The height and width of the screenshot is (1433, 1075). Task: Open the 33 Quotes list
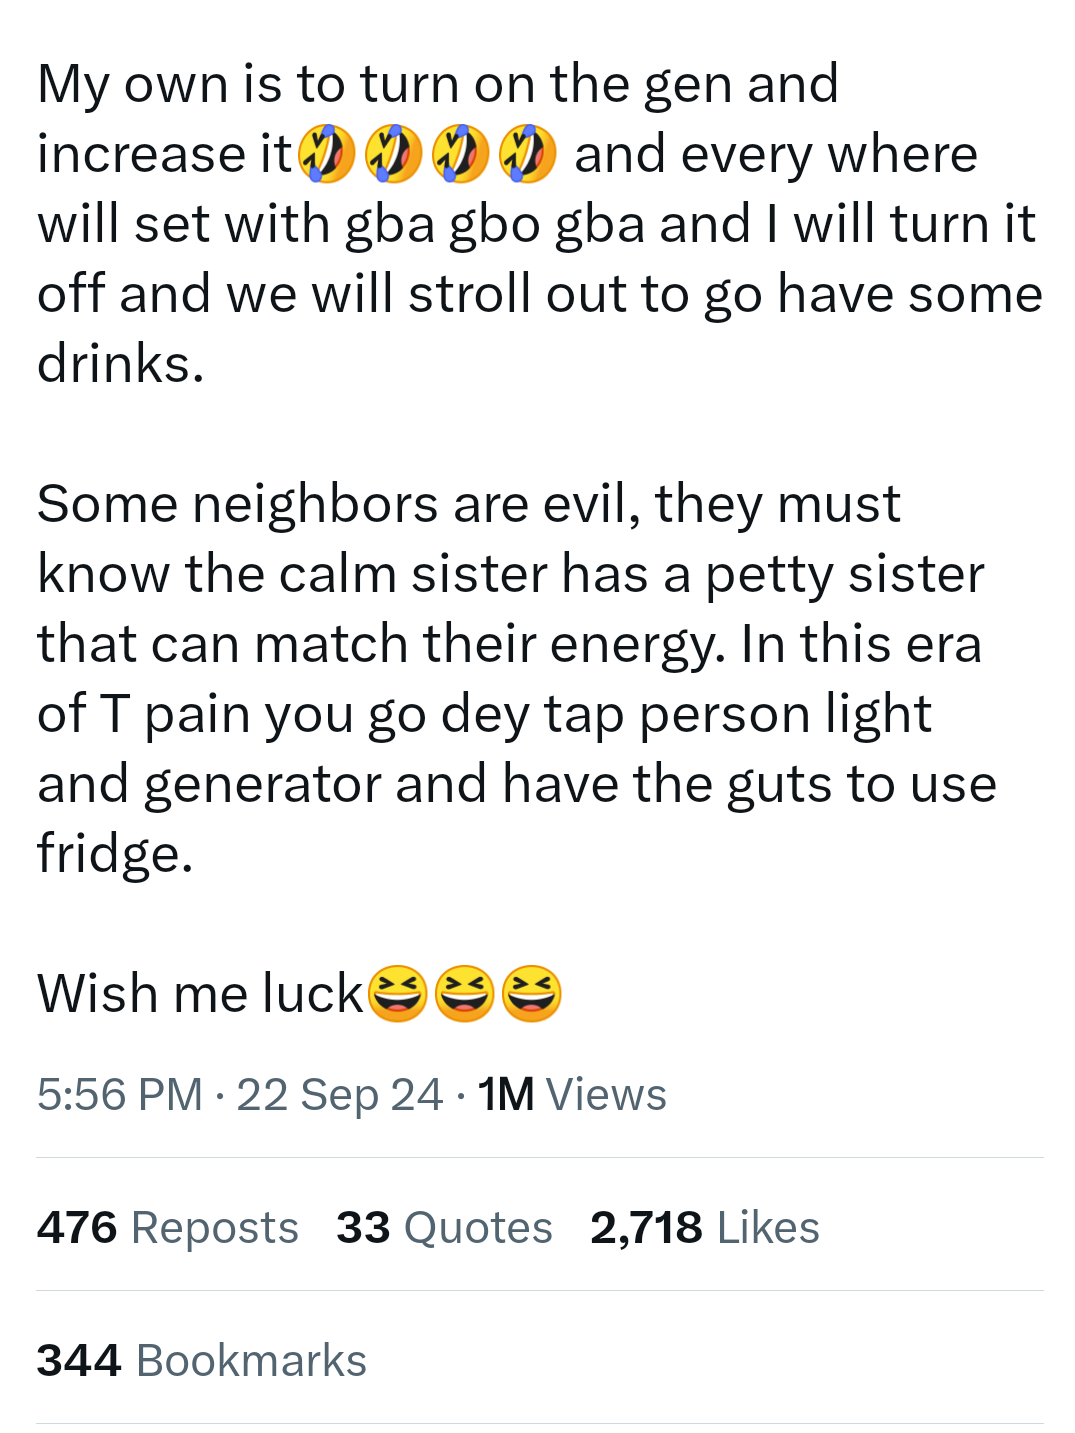pyautogui.click(x=444, y=1227)
